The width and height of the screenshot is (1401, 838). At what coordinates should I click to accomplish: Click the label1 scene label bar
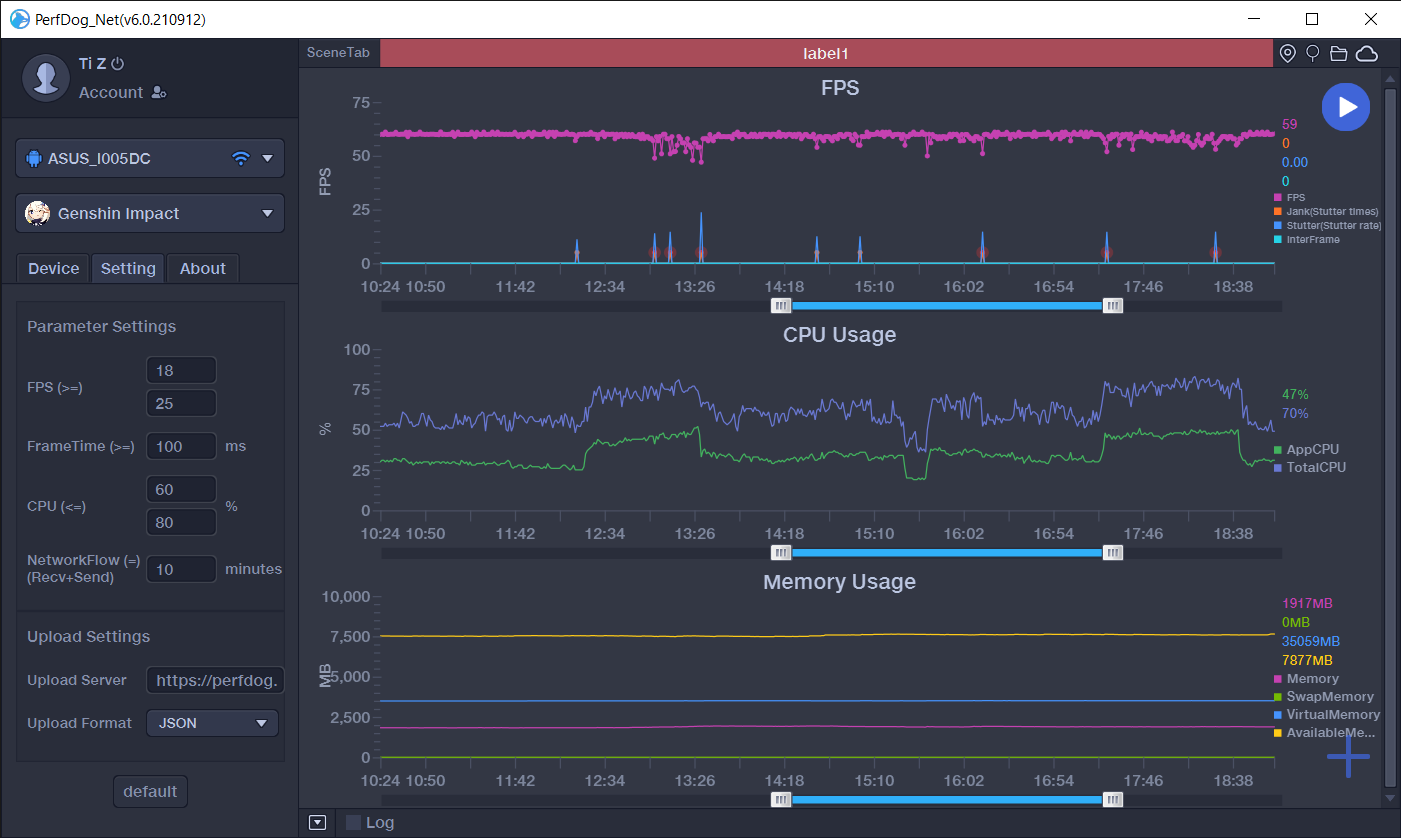[826, 54]
